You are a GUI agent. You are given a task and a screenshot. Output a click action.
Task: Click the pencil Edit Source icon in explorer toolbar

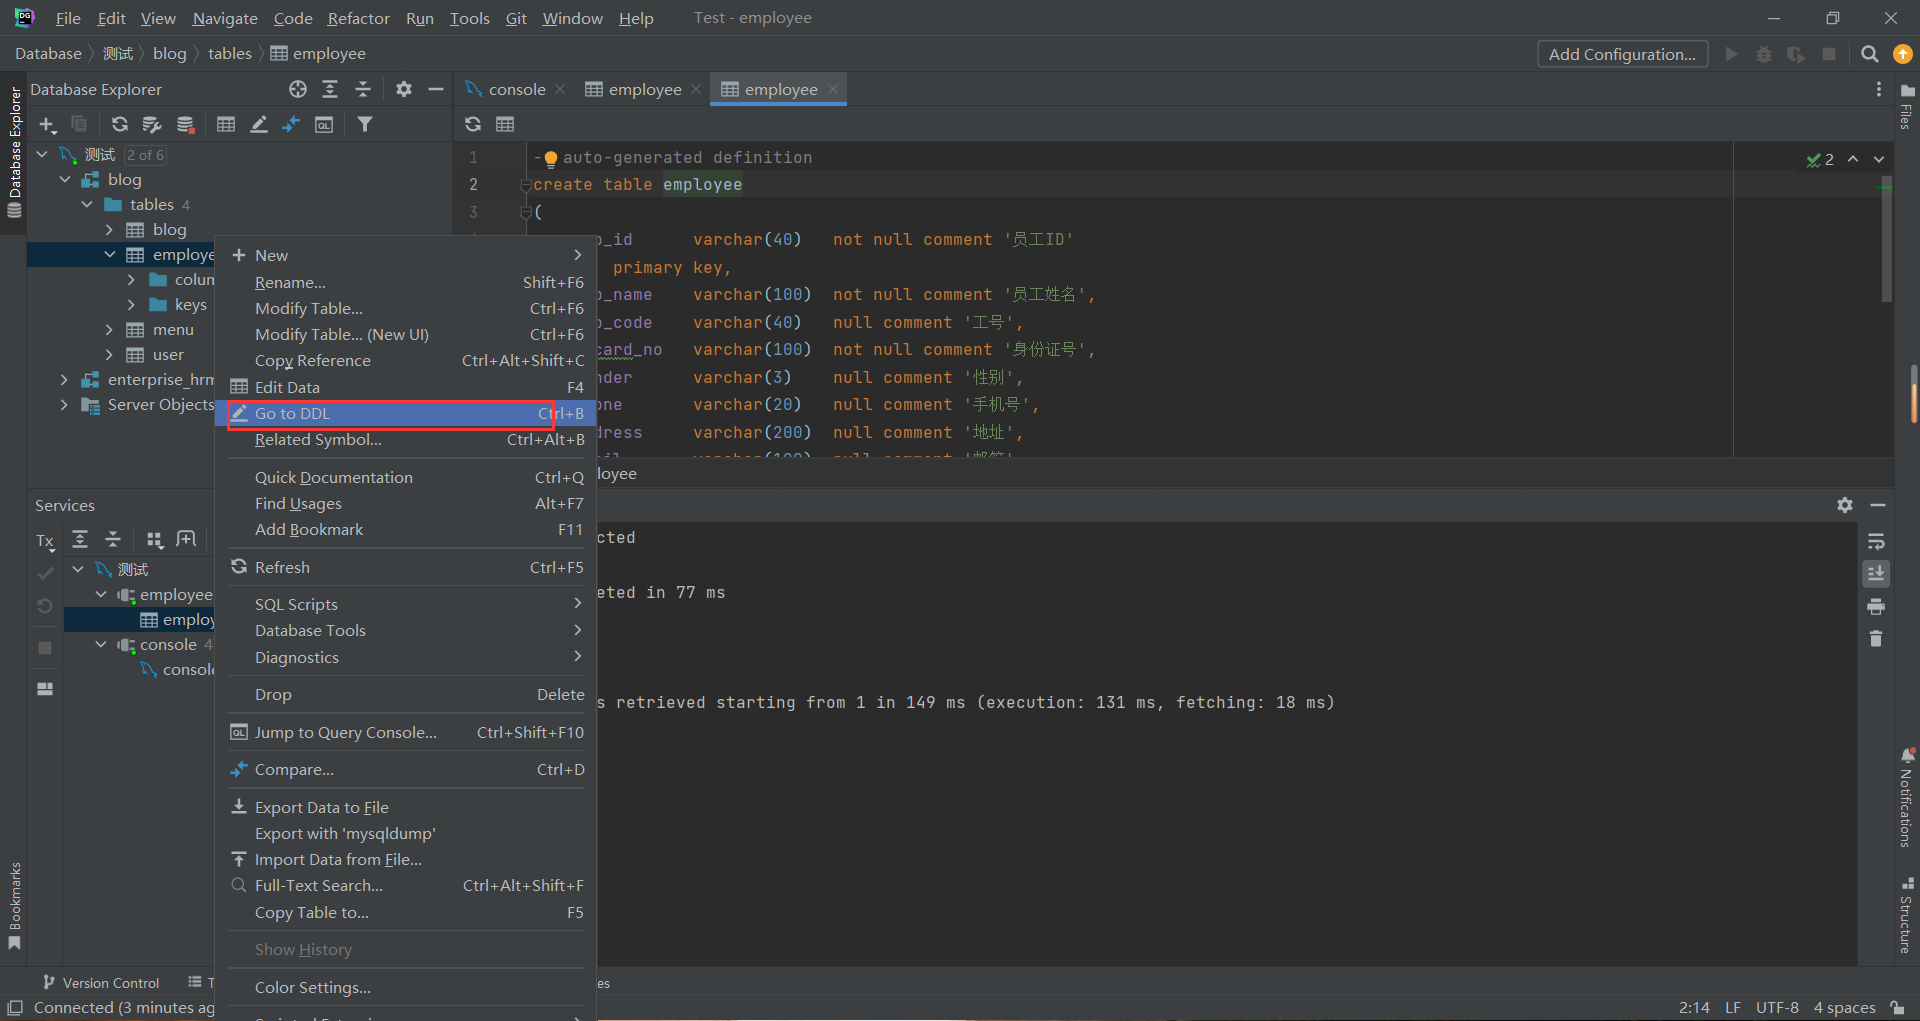coord(259,124)
